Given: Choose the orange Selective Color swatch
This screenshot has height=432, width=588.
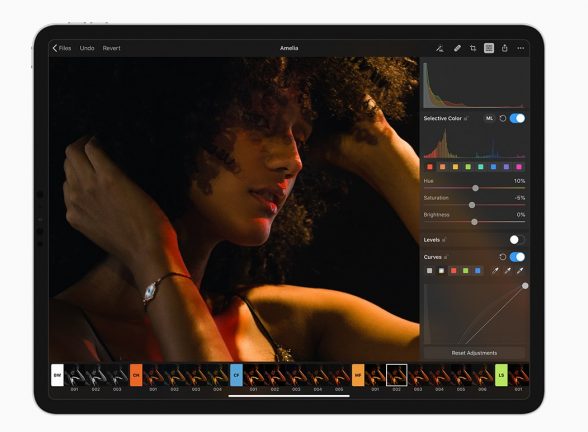Looking at the screenshot, I should click(x=443, y=167).
